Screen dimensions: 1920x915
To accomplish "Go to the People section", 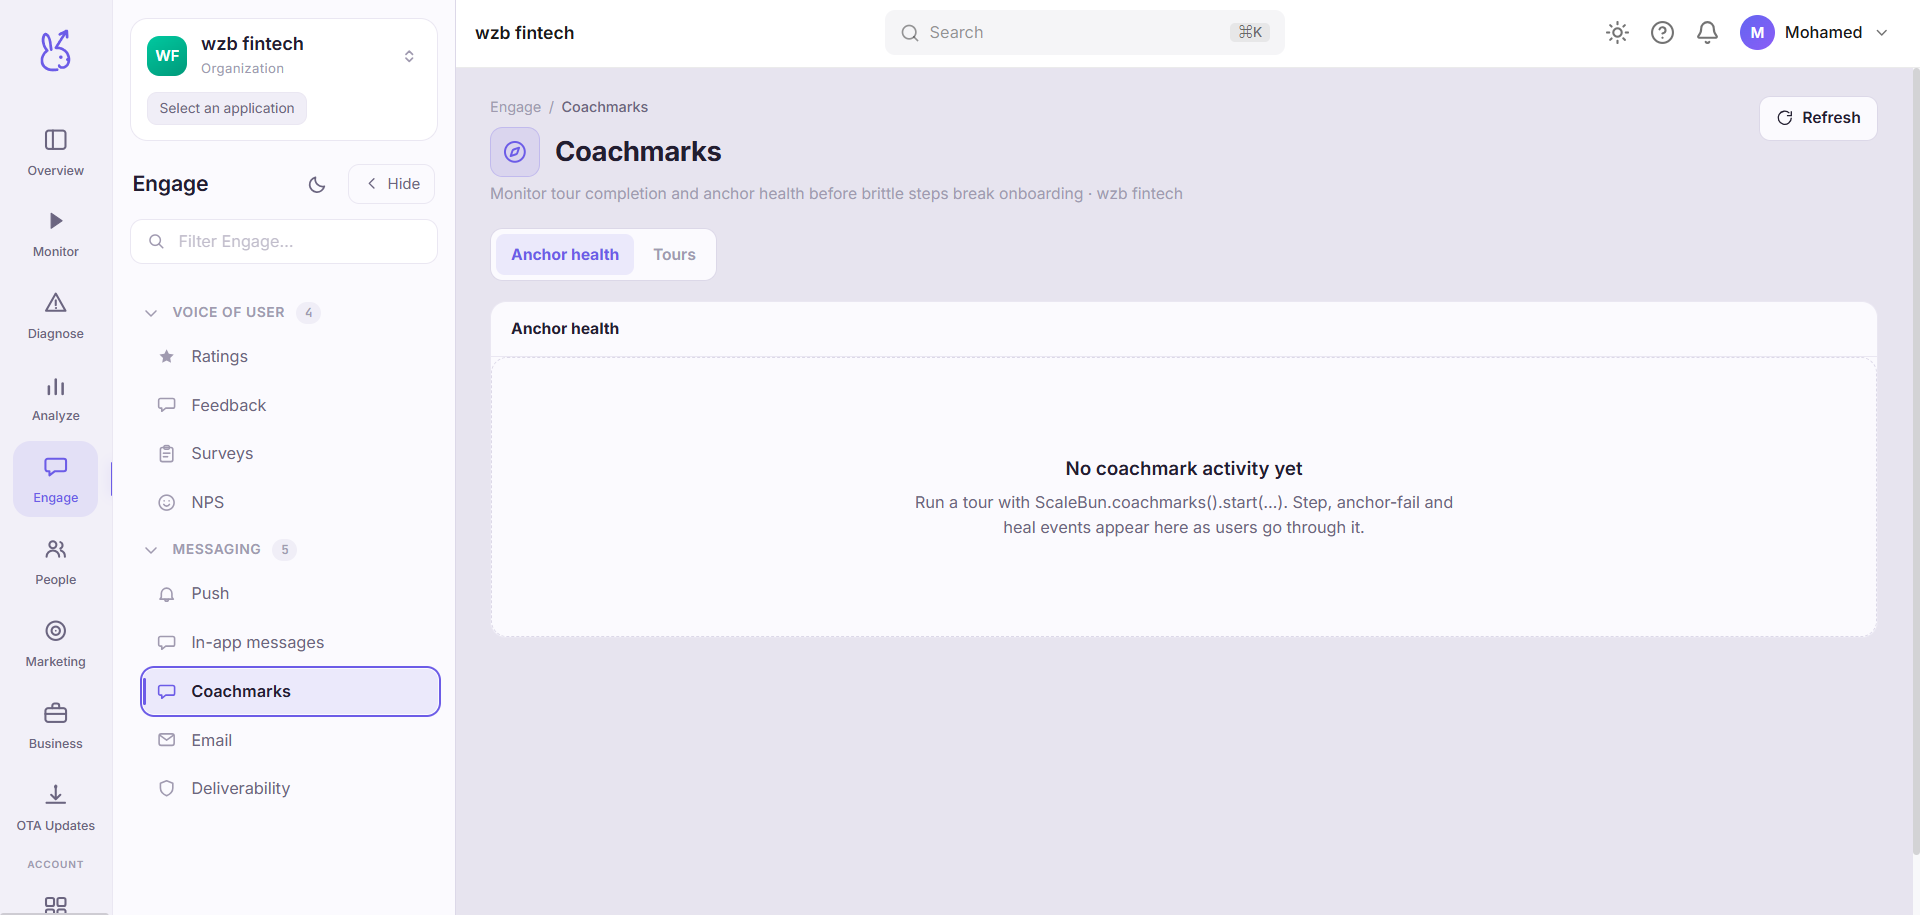I will pos(56,563).
